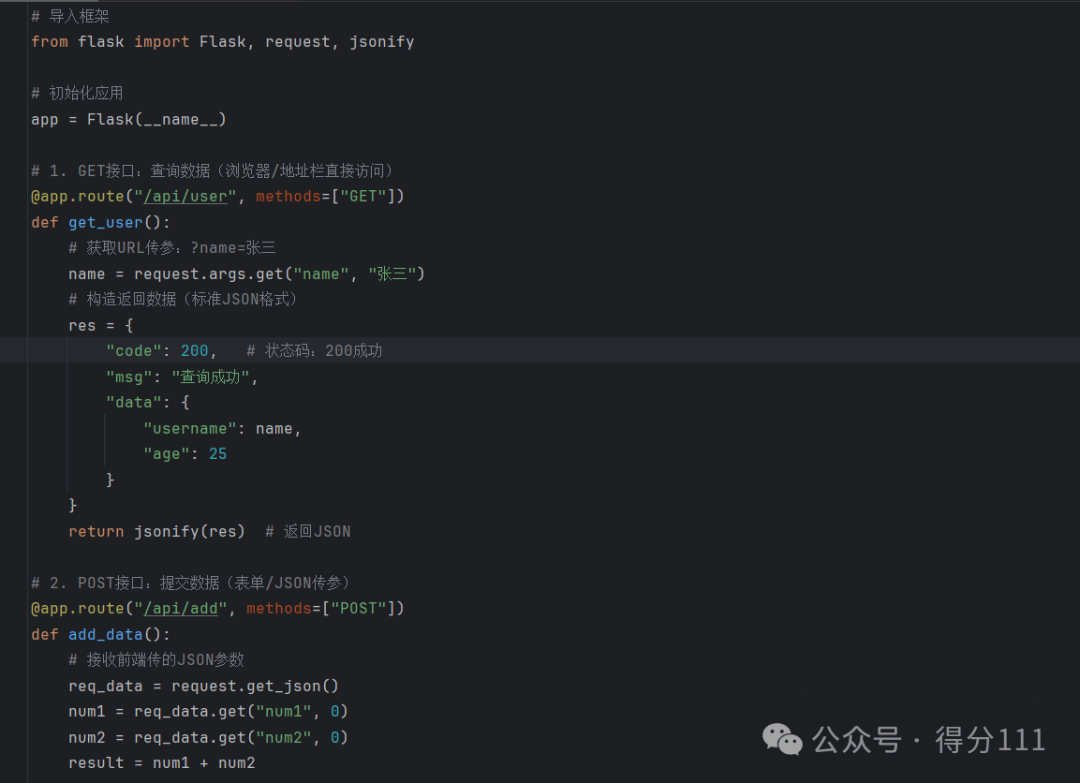Click "__name__" inside the Flask() call
The height and width of the screenshot is (783, 1080).
tap(180, 120)
